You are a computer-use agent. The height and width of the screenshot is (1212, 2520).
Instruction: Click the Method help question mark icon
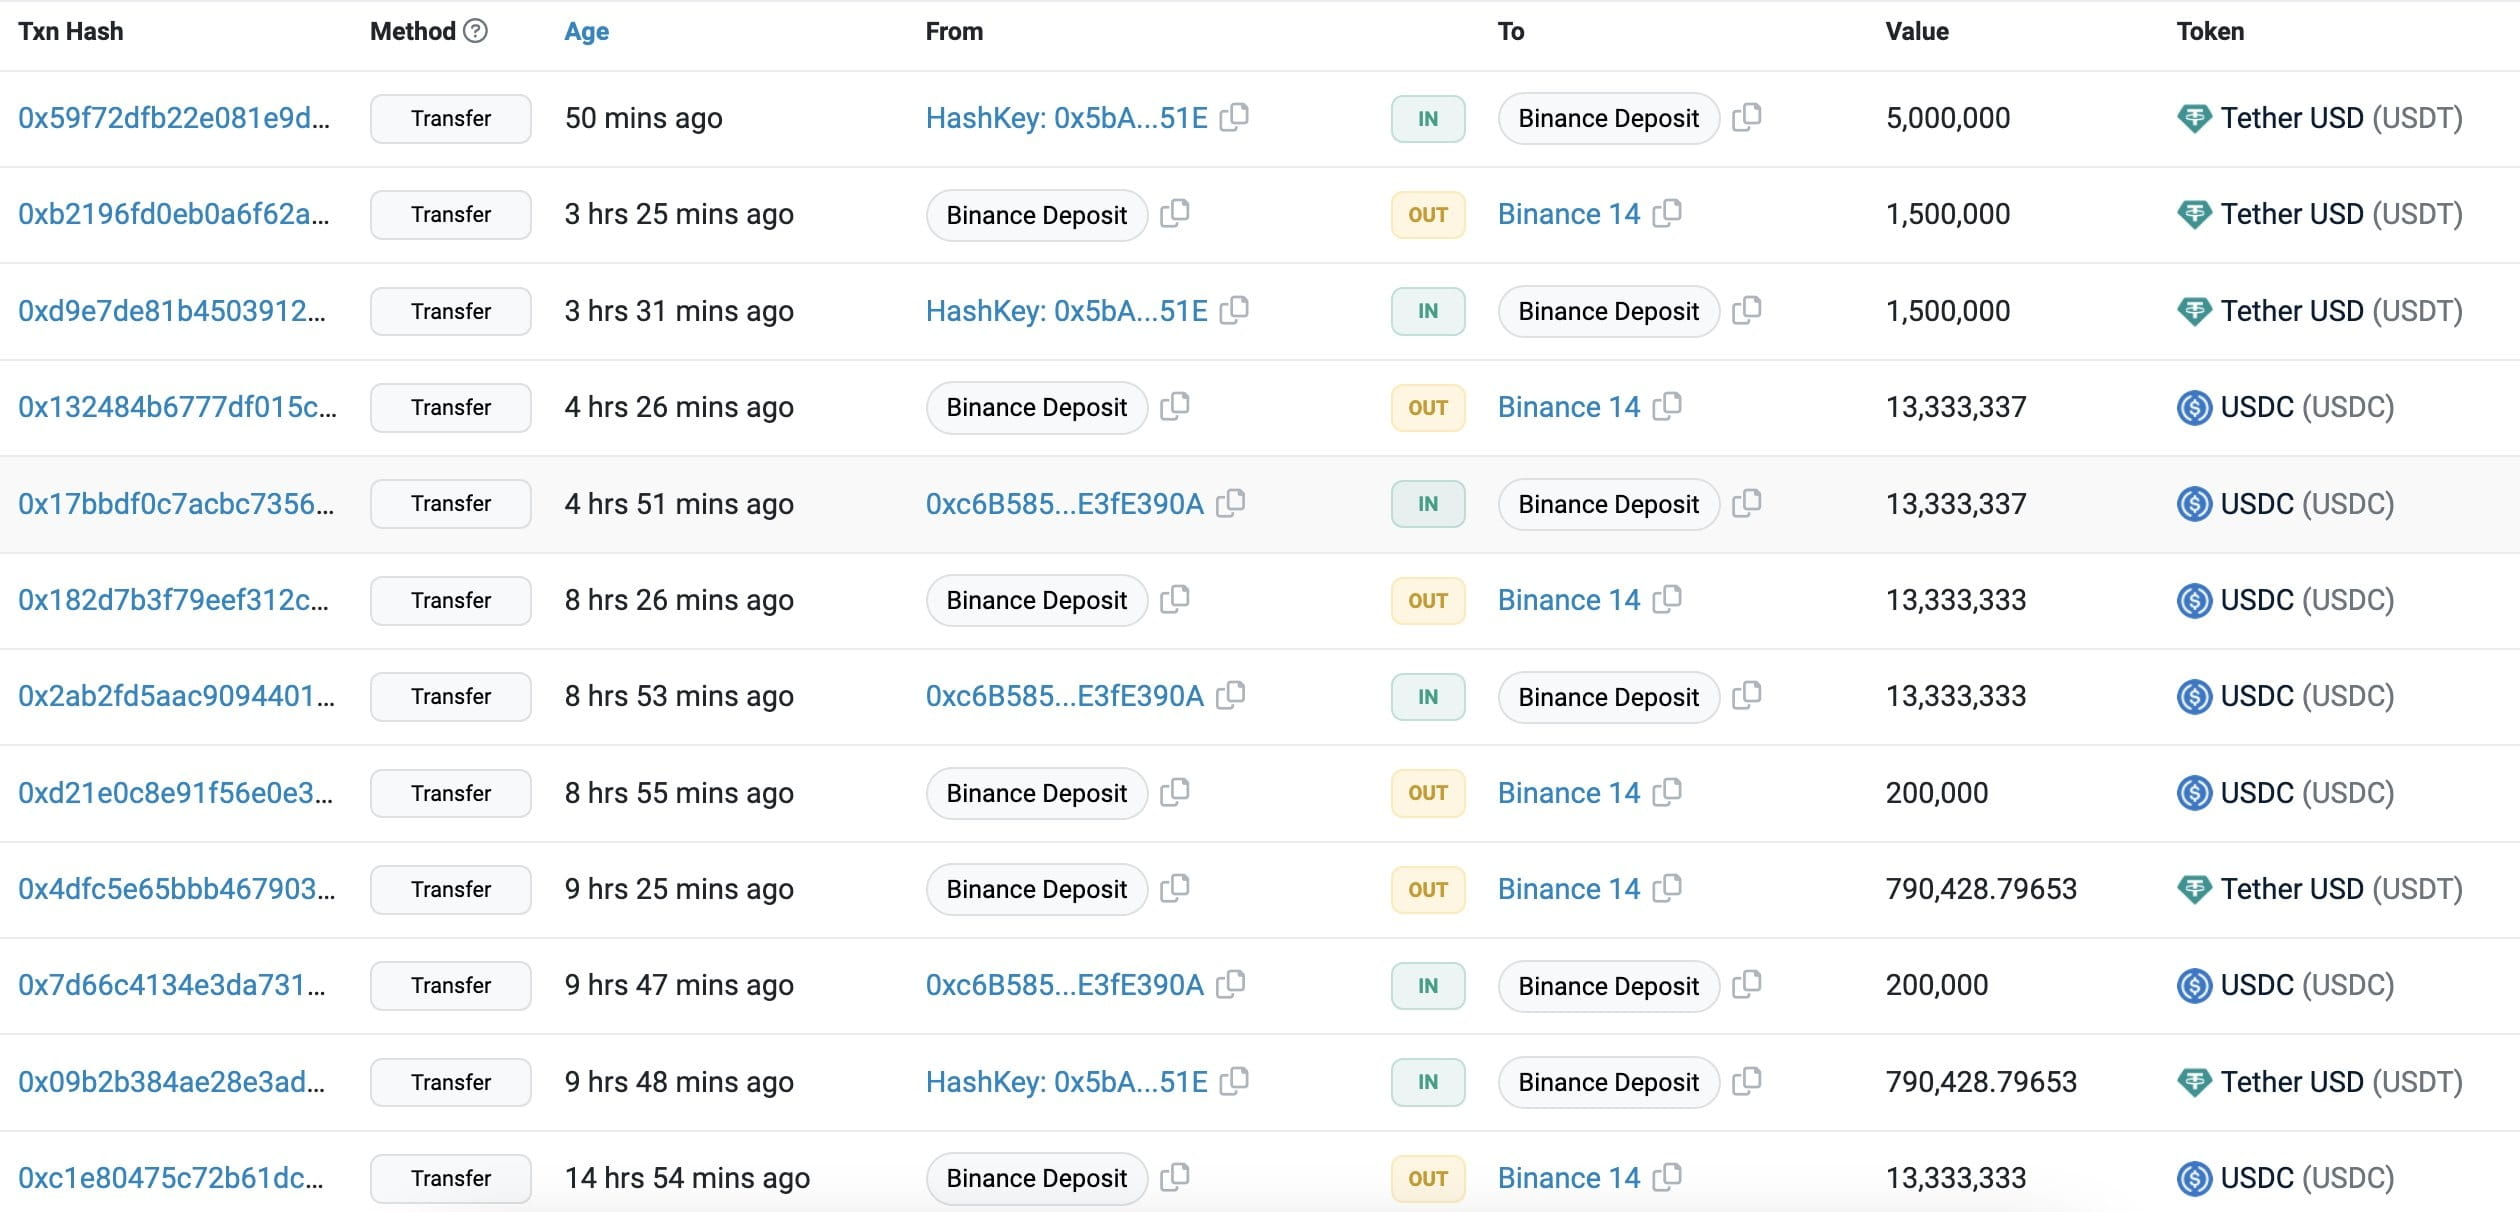click(476, 31)
